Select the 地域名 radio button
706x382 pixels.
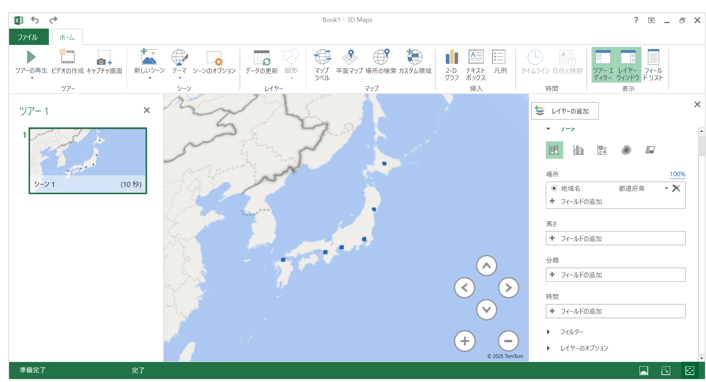pyautogui.click(x=553, y=188)
